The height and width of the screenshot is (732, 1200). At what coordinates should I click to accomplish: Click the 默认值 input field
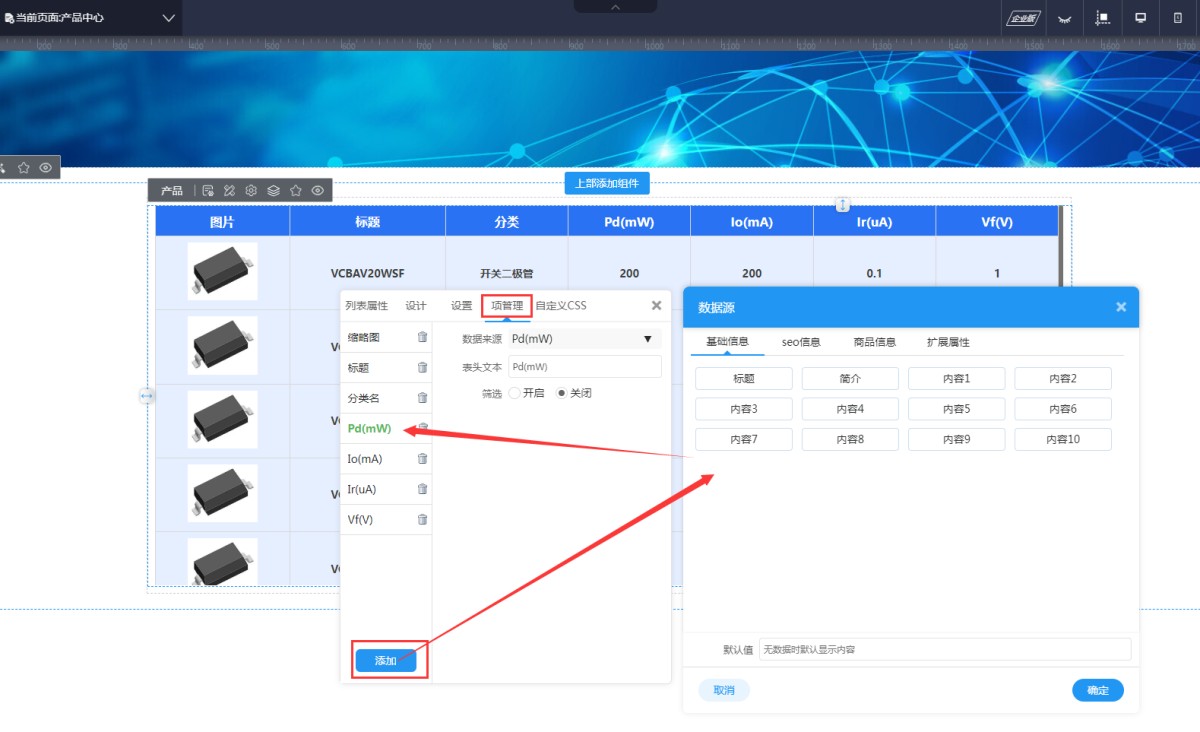[x=944, y=650]
